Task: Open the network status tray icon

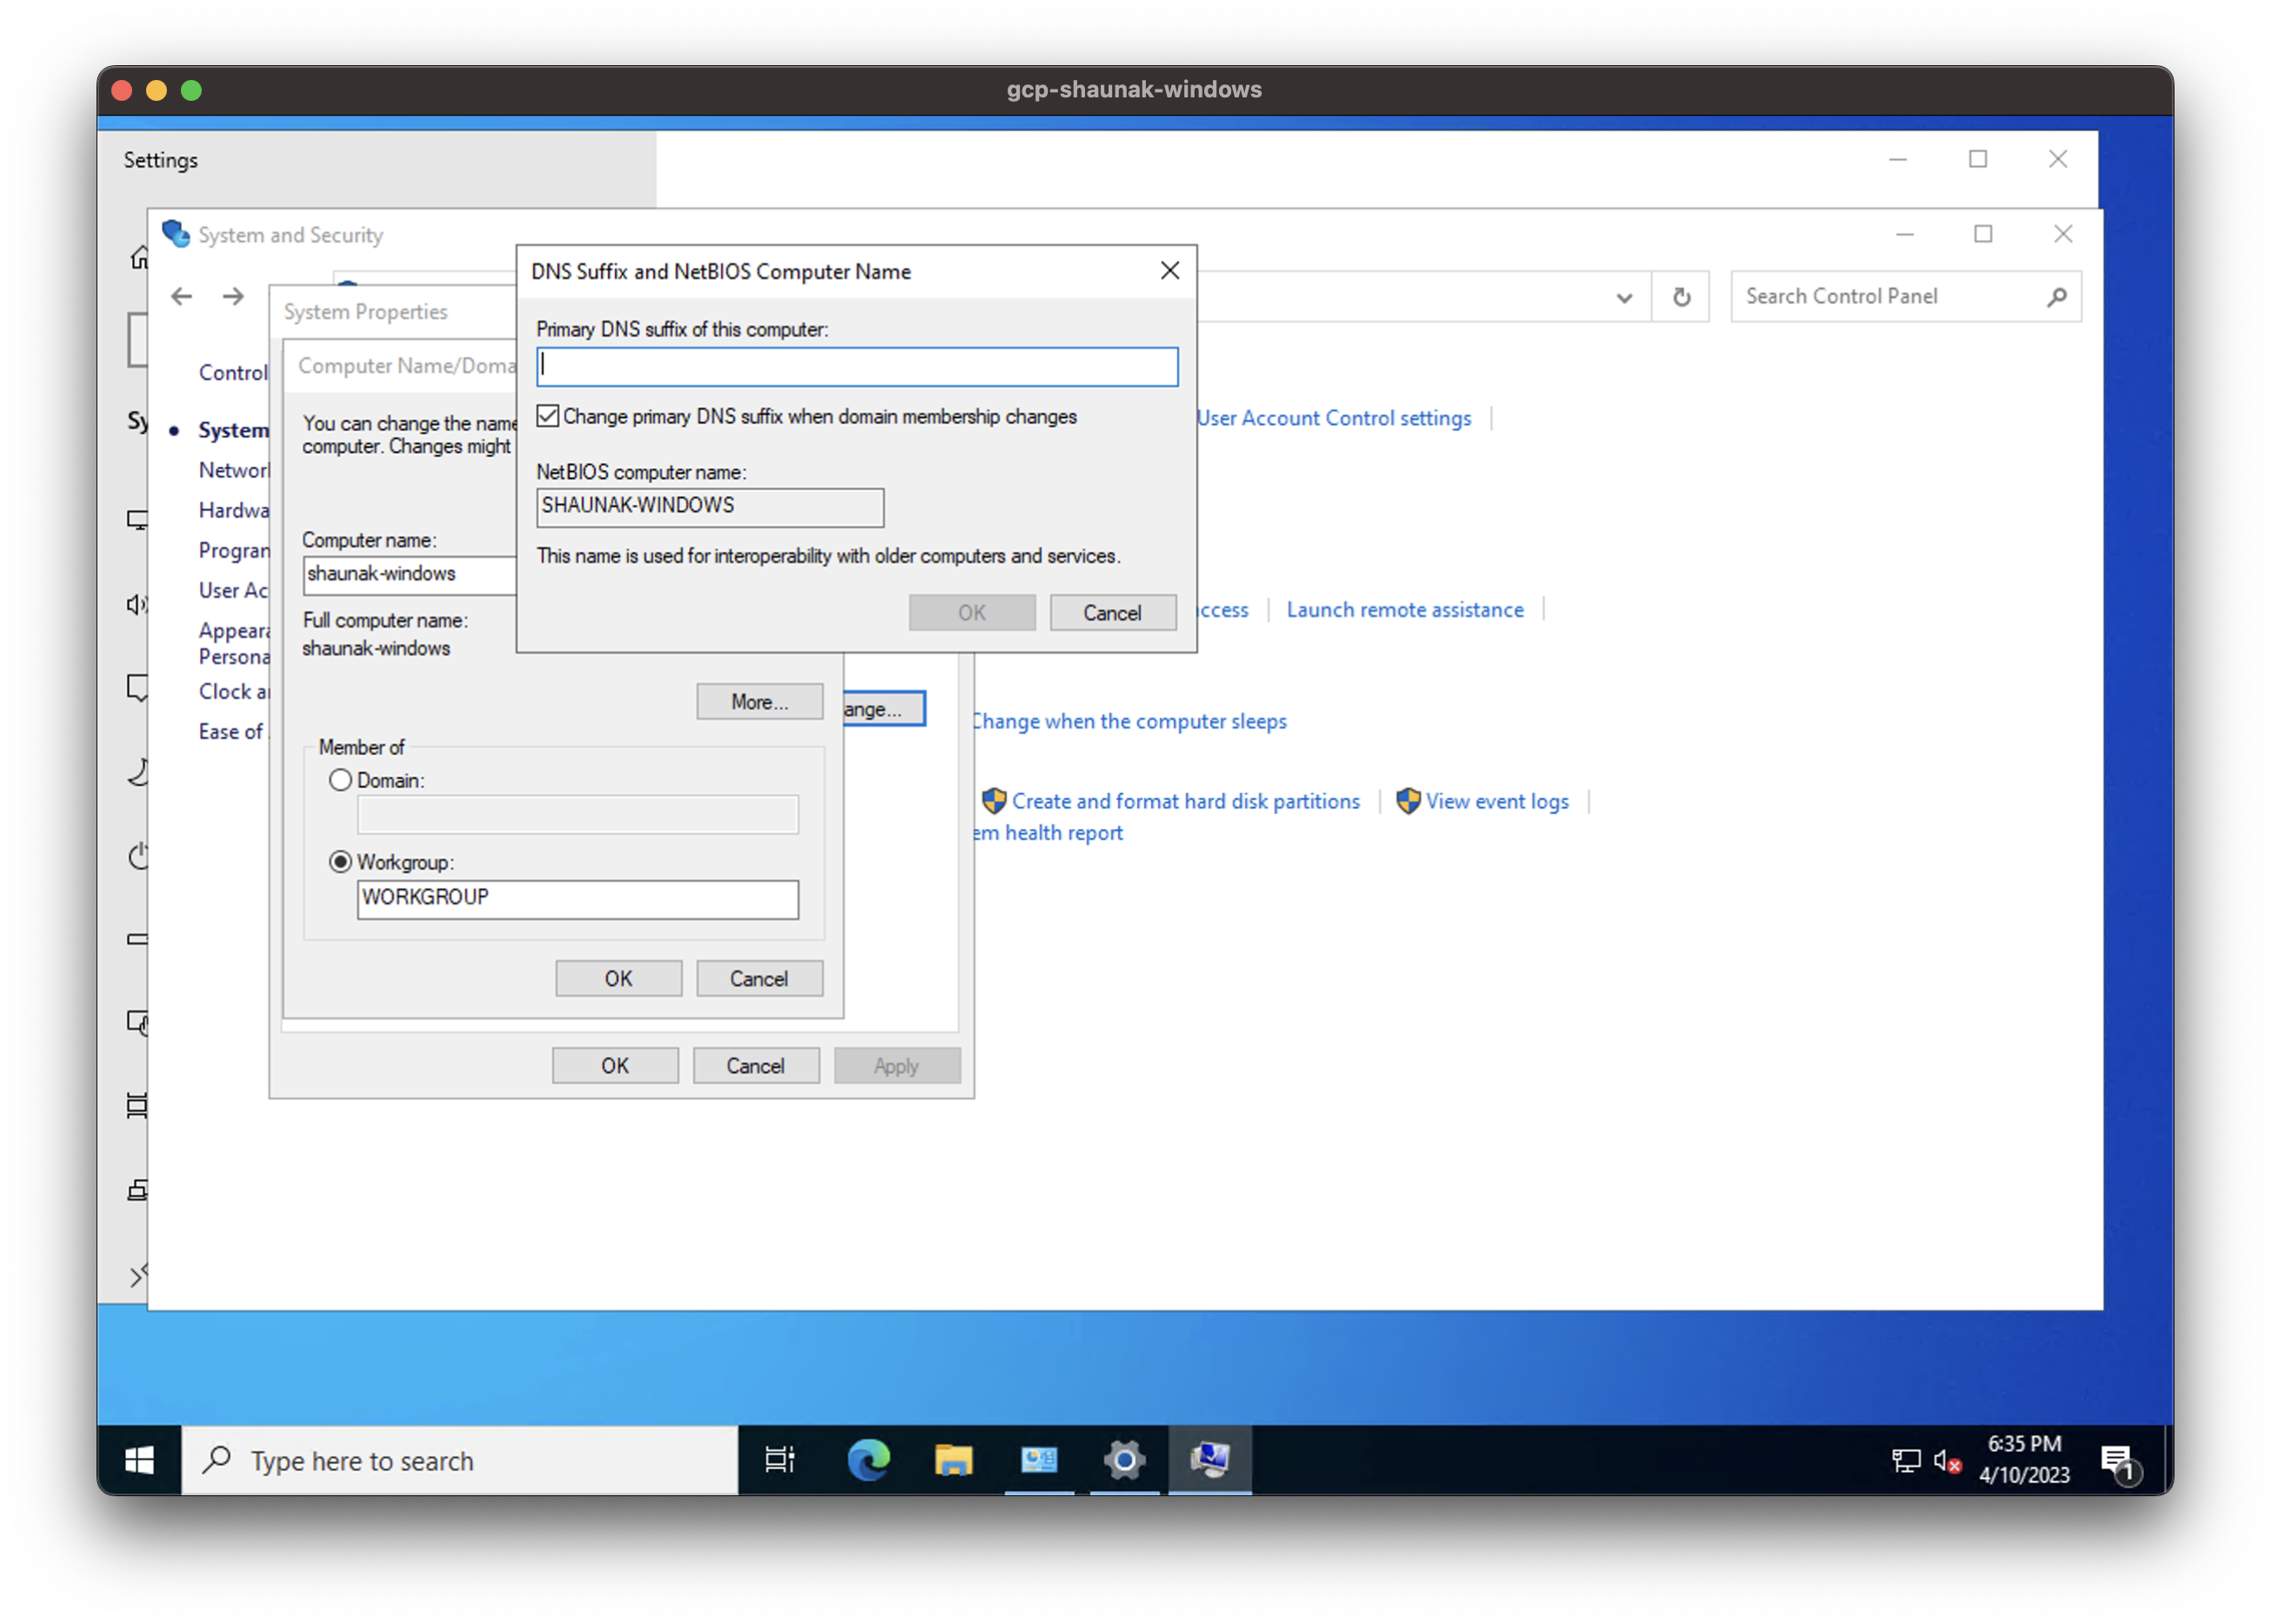Action: 1905,1460
